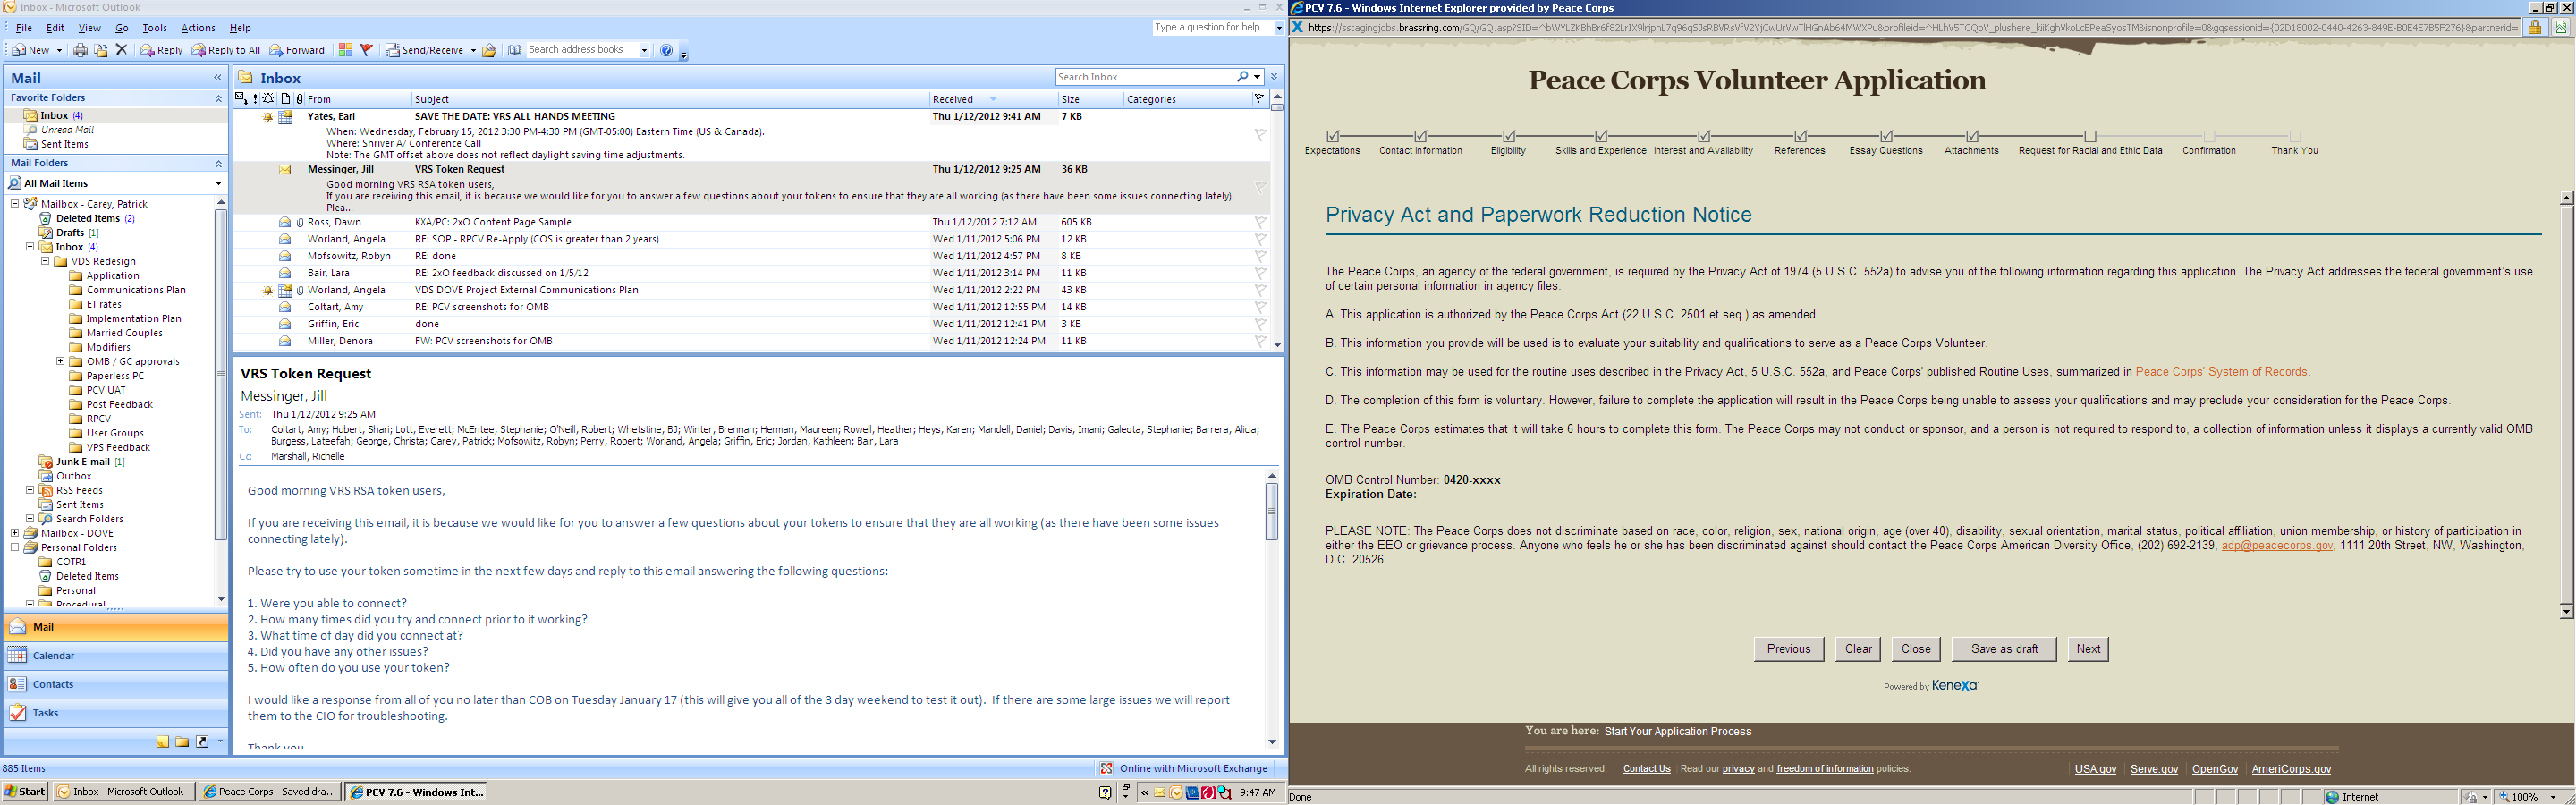Click the Previous button on the application
This screenshot has width=2576, height=805.
tap(1788, 649)
